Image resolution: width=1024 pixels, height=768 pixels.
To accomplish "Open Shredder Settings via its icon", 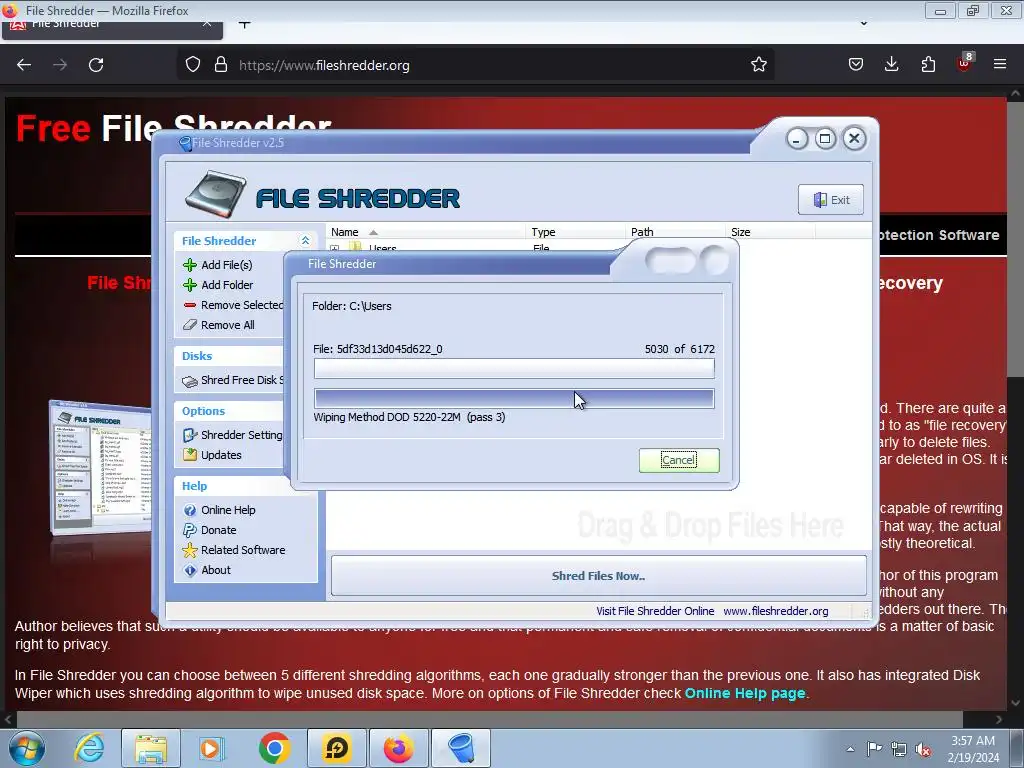I will coord(190,435).
